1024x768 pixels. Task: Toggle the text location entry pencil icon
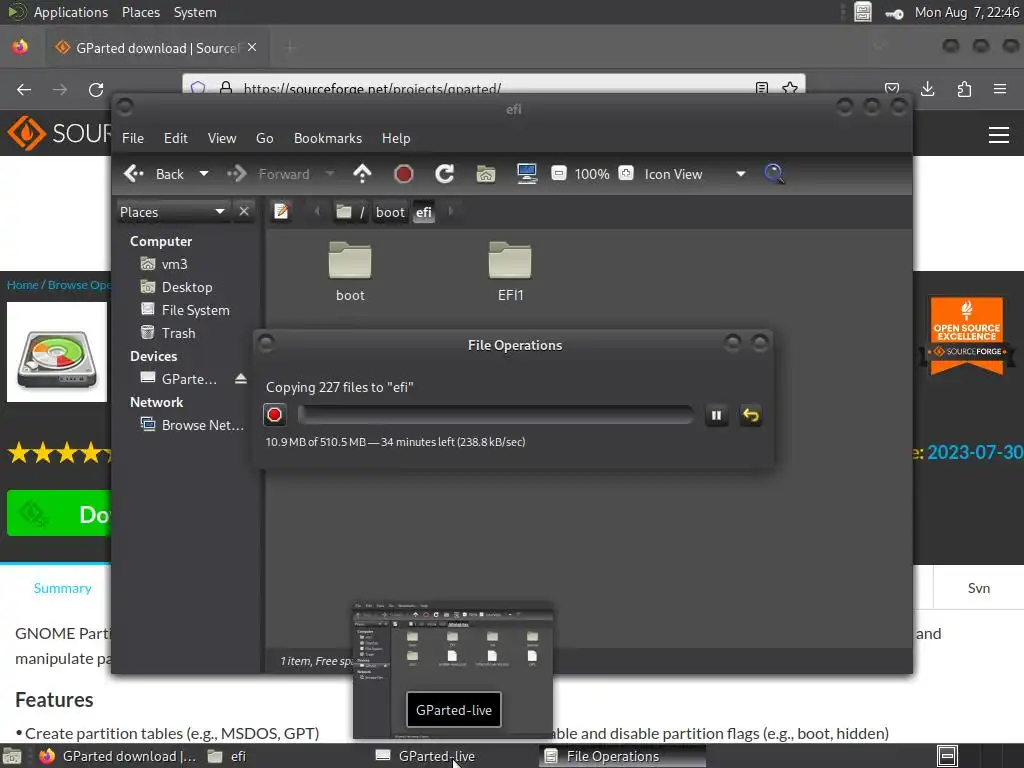tap(281, 212)
